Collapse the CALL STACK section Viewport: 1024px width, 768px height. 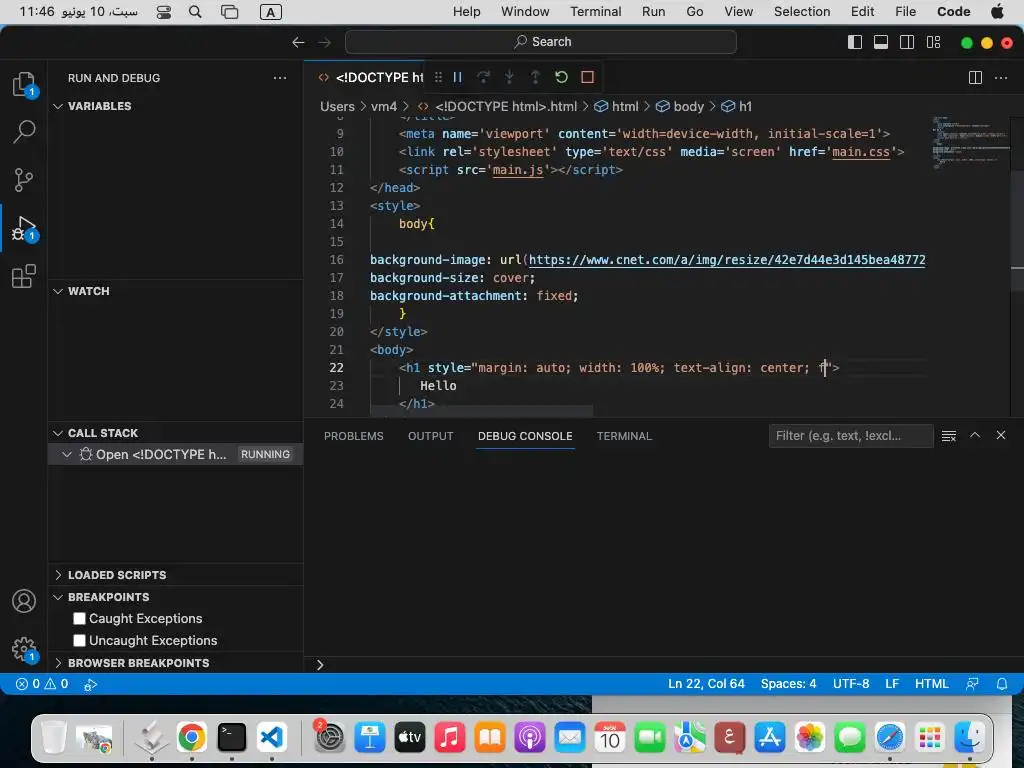click(x=103, y=433)
